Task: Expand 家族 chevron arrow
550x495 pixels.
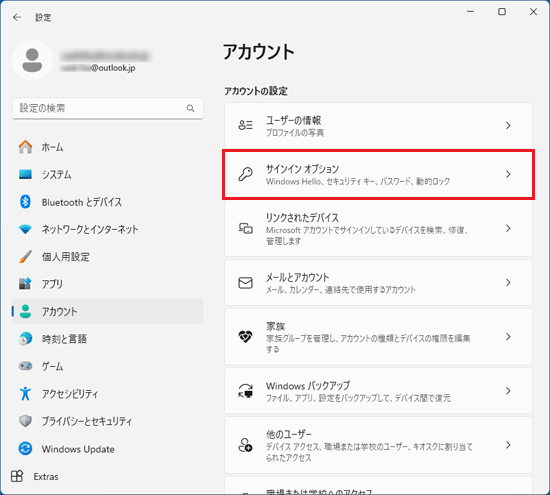Action: [508, 337]
